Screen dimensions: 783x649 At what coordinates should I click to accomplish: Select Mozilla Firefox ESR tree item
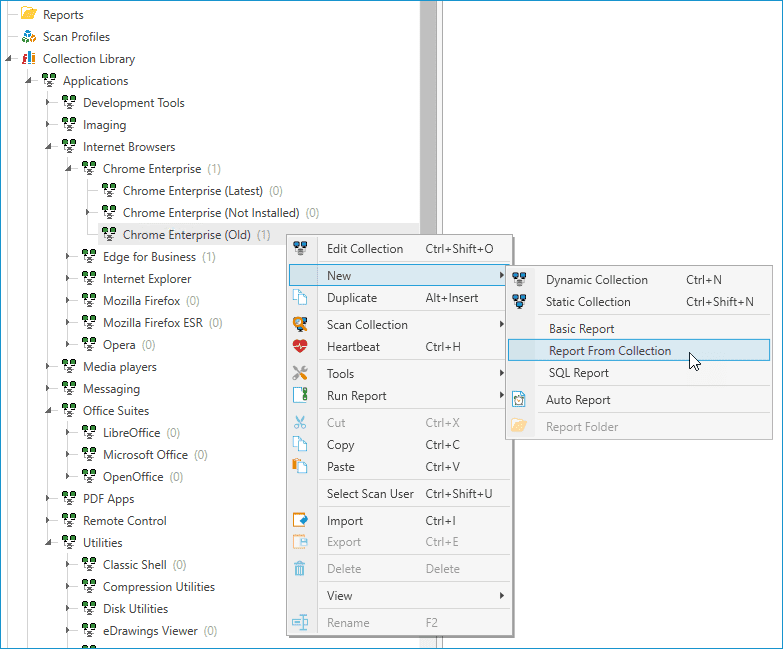pyautogui.click(x=152, y=323)
